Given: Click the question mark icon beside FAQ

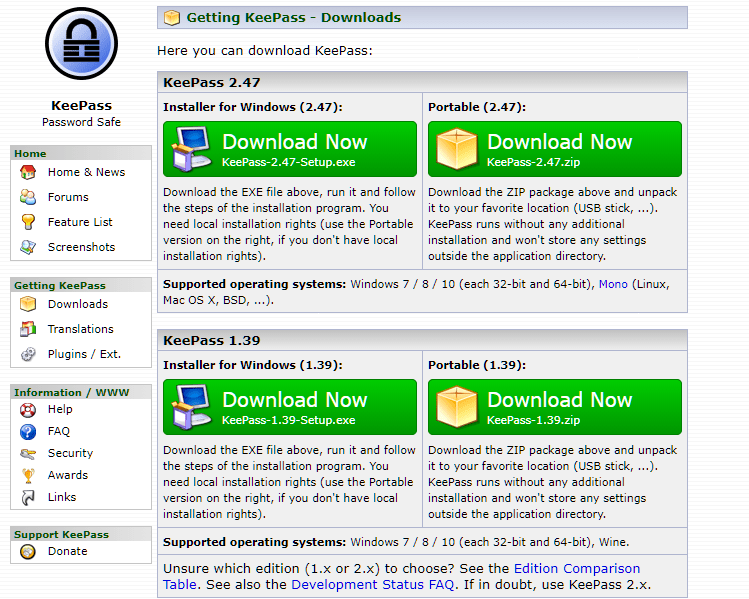Looking at the screenshot, I should pyautogui.click(x=28, y=432).
